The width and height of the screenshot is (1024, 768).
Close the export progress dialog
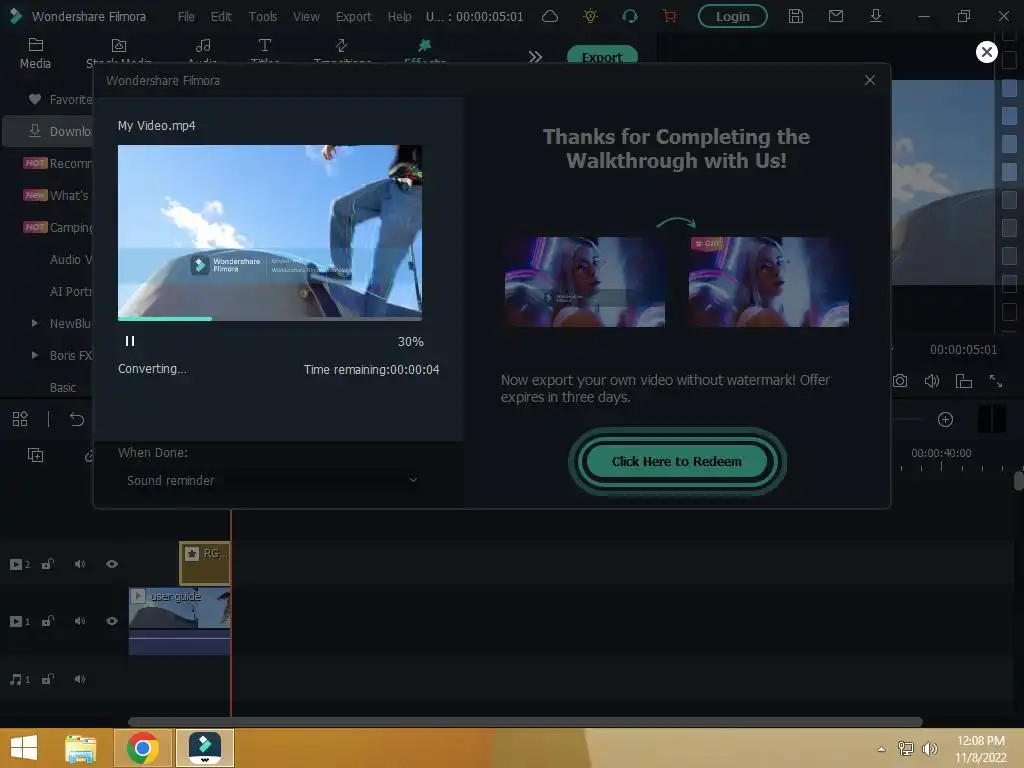pyautogui.click(x=869, y=80)
